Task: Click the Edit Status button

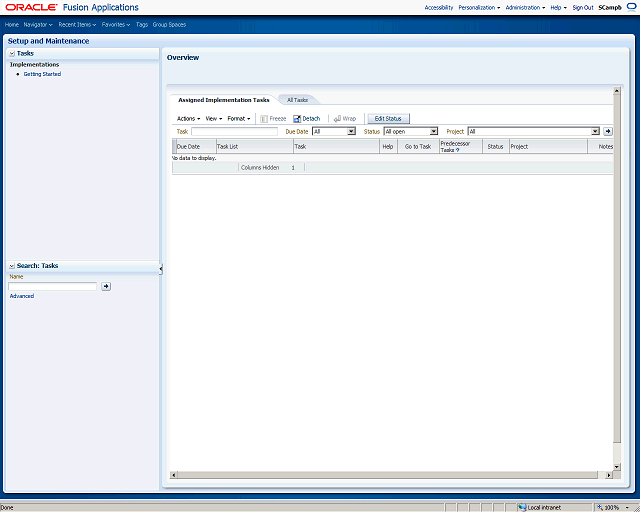Action: pos(388,119)
